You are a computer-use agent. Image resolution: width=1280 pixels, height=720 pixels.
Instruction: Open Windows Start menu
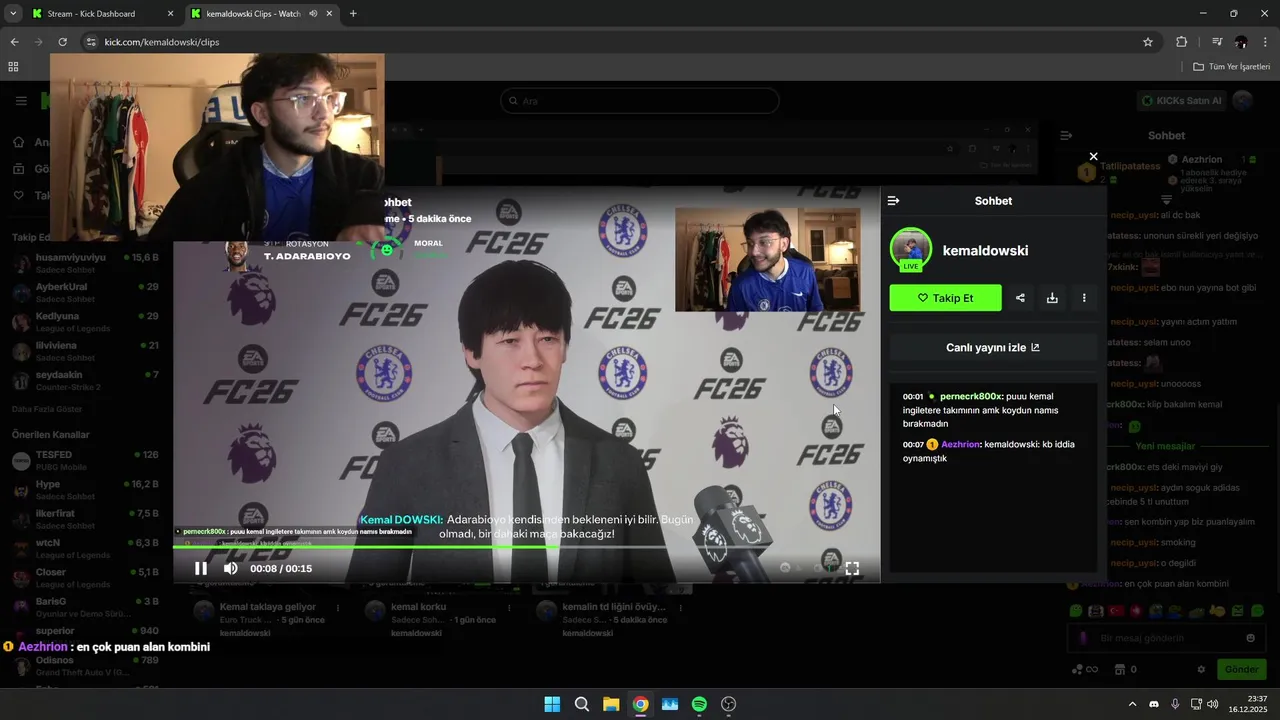coord(552,704)
